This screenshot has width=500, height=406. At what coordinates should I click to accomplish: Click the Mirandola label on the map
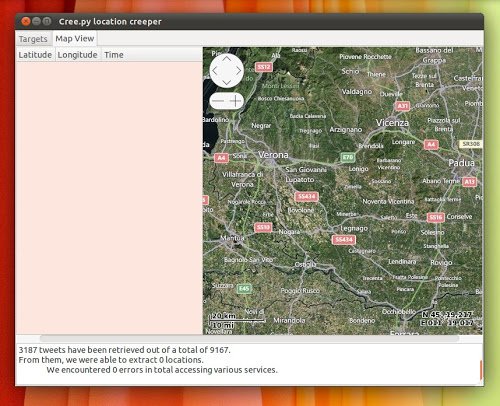(289, 320)
